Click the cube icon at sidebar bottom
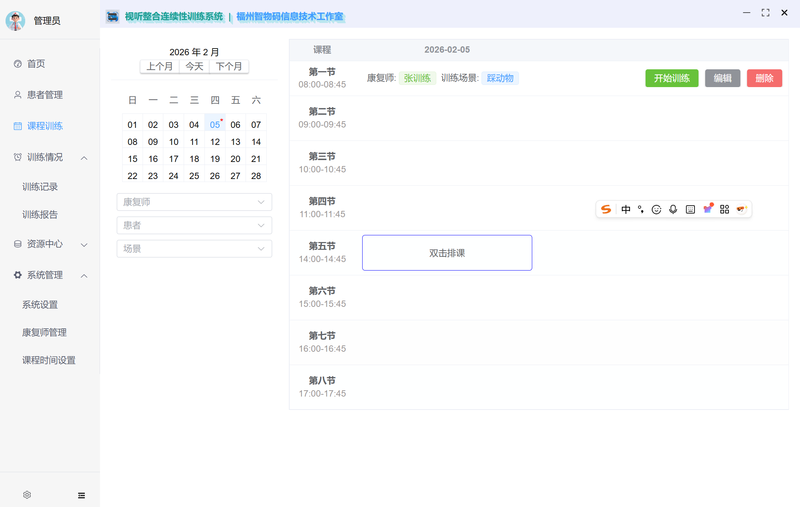The height and width of the screenshot is (507, 800). tap(27, 495)
